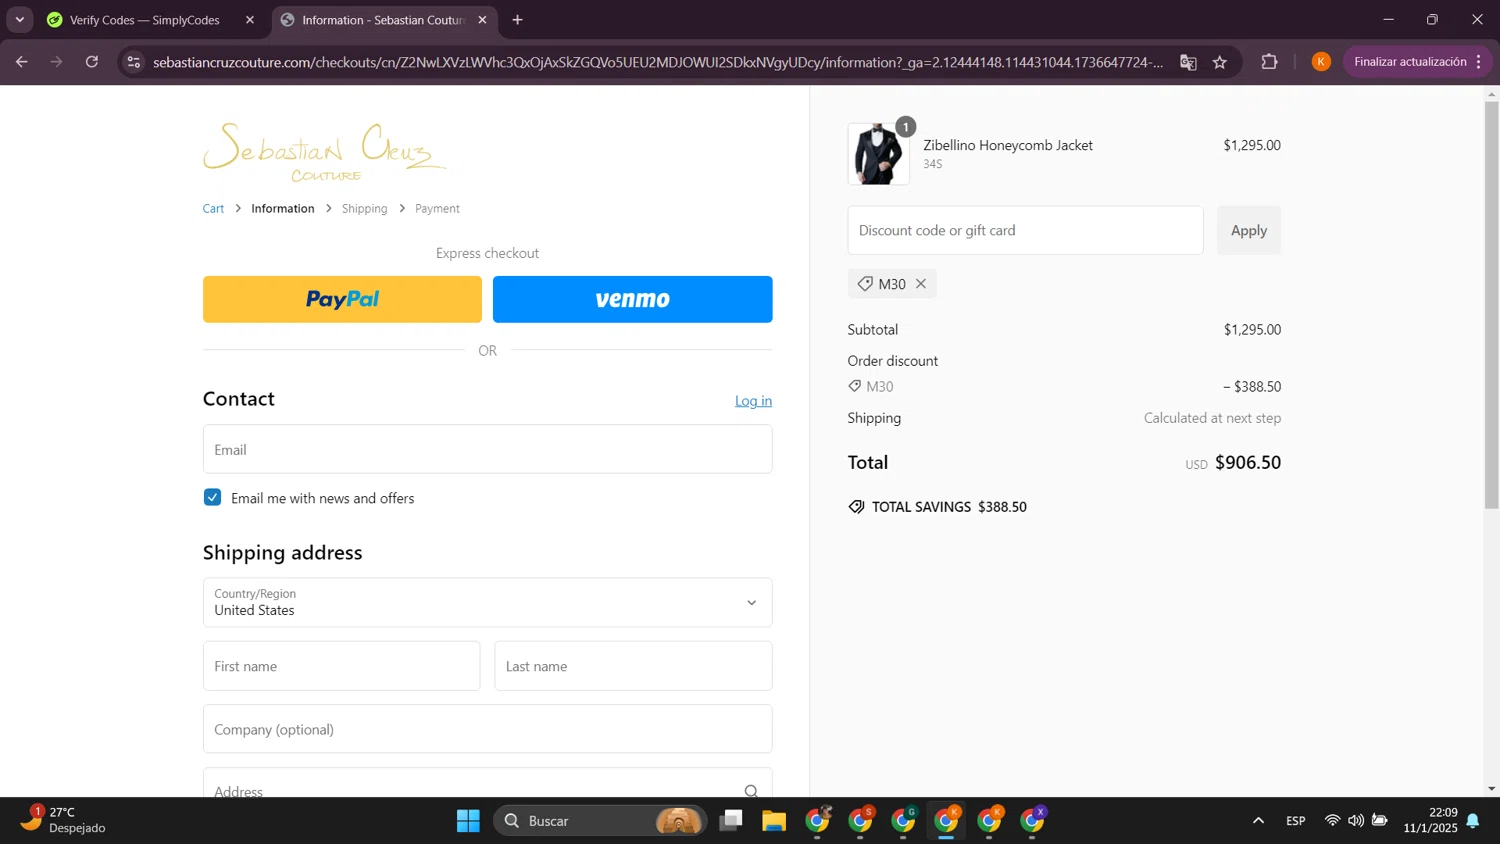Click the Total amount $906.50
The image size is (1500, 844).
(x=1247, y=462)
